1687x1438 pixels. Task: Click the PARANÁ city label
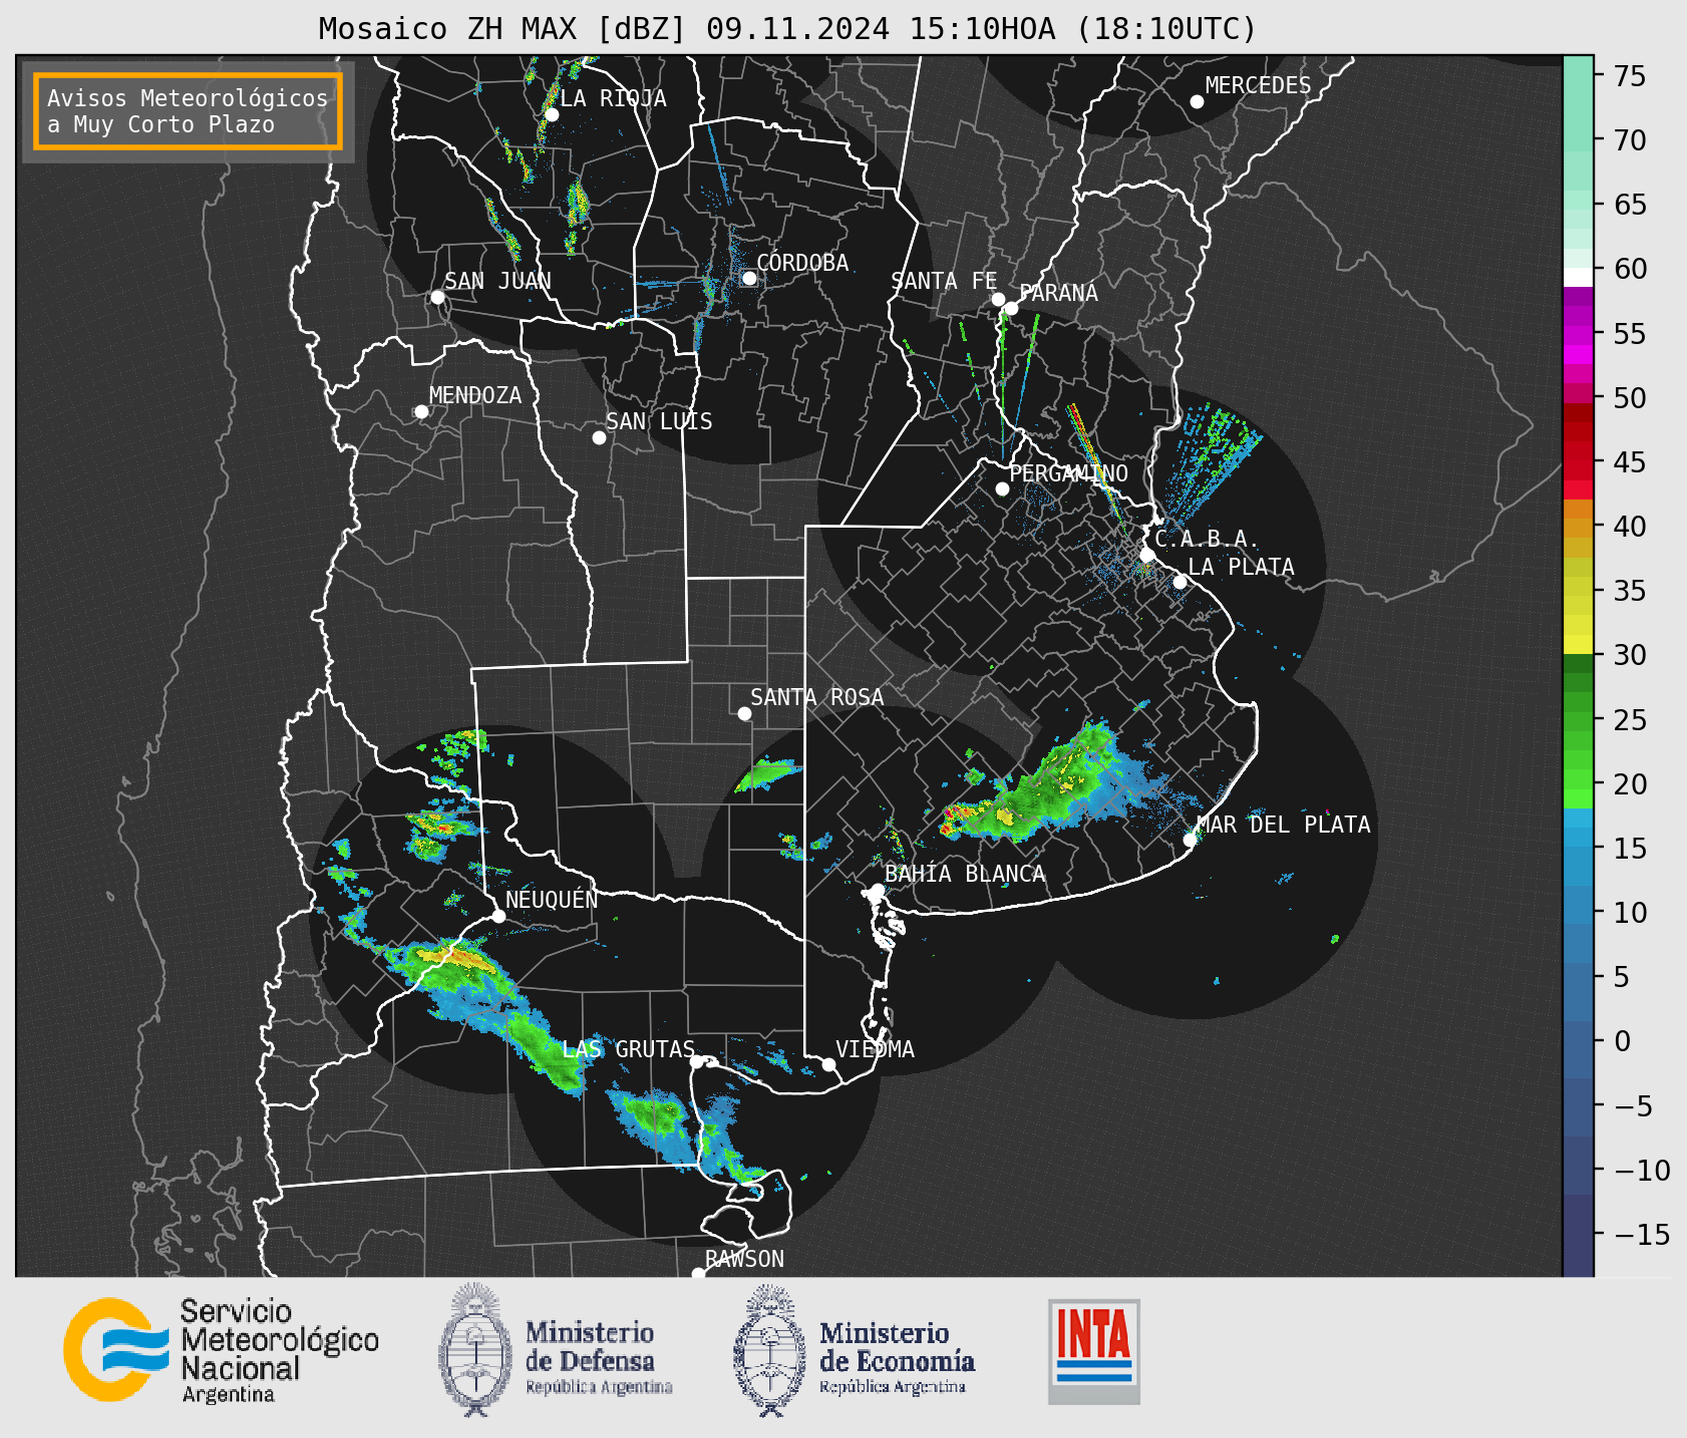point(1058,293)
